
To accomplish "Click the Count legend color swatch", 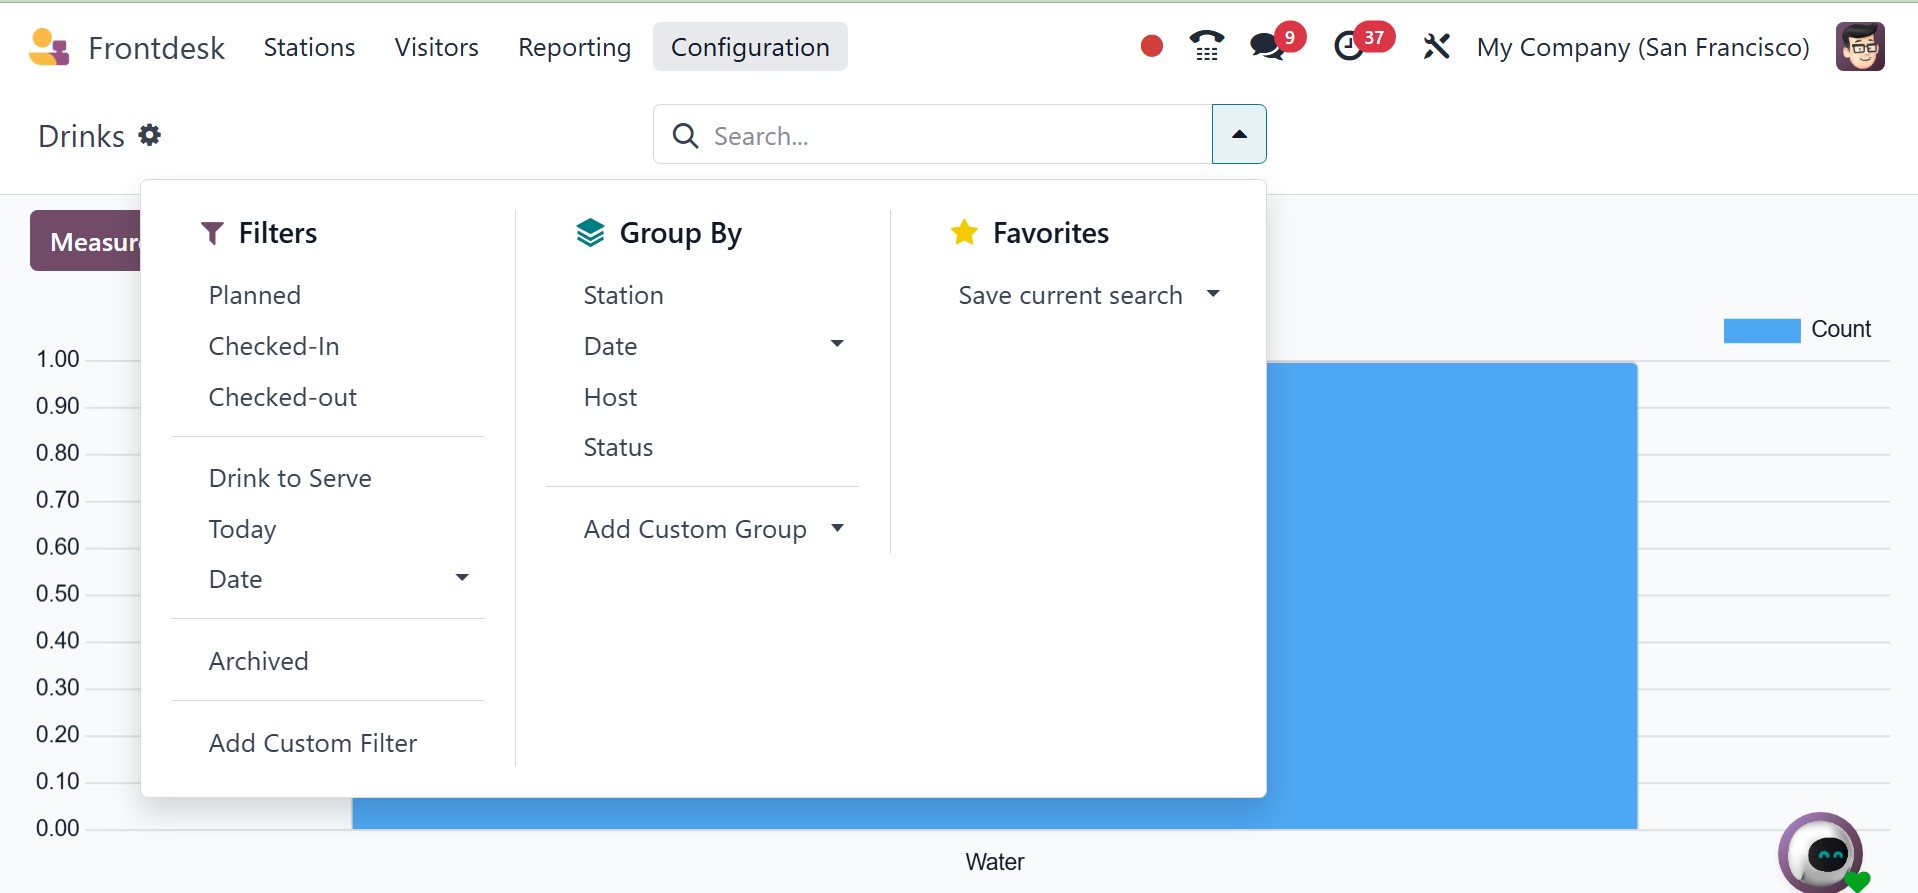I will click(1761, 330).
